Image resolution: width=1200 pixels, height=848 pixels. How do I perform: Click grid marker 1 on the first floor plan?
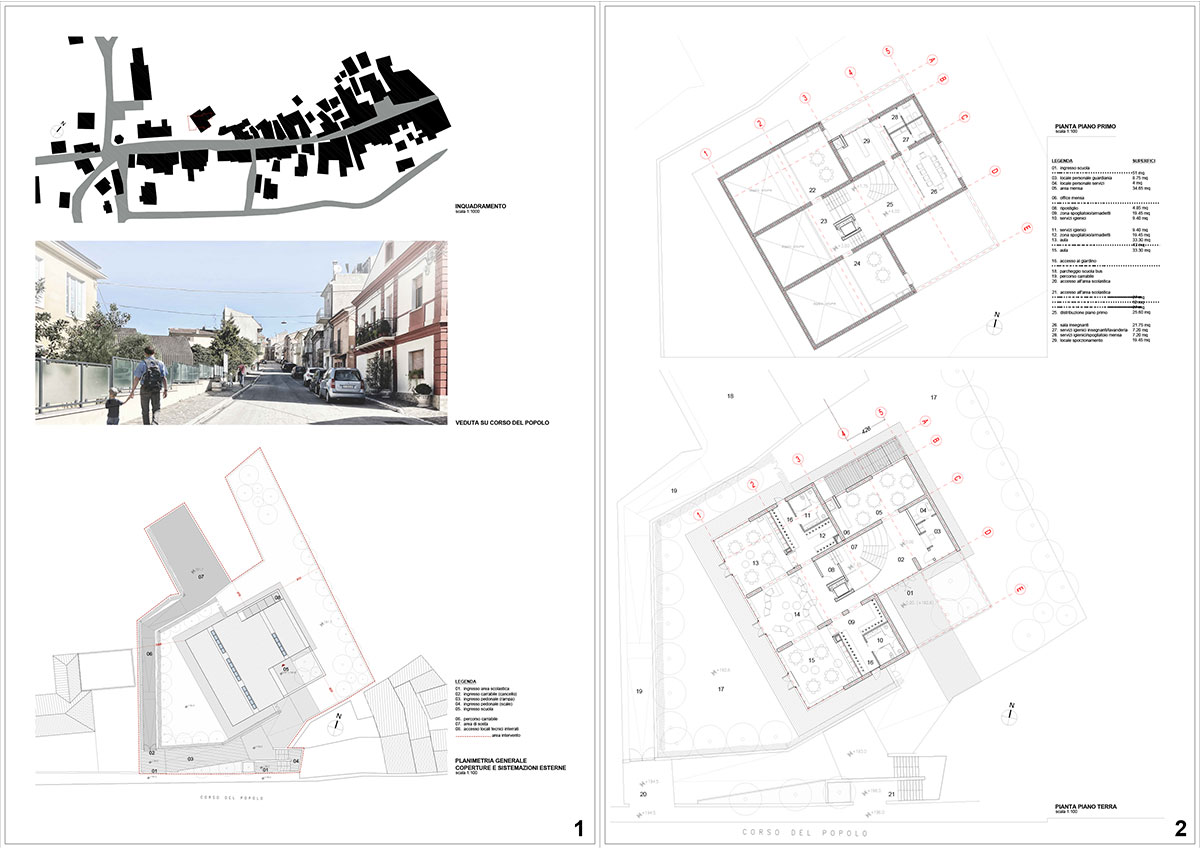[706, 154]
